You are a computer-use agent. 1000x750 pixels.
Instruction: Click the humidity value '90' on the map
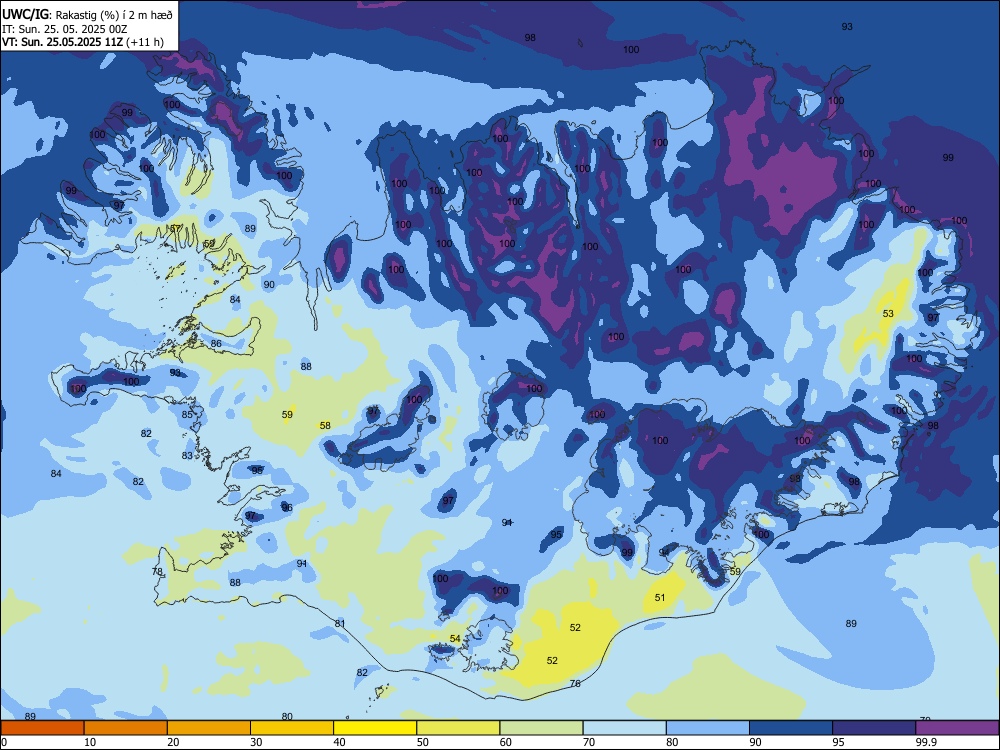pyautogui.click(x=269, y=284)
